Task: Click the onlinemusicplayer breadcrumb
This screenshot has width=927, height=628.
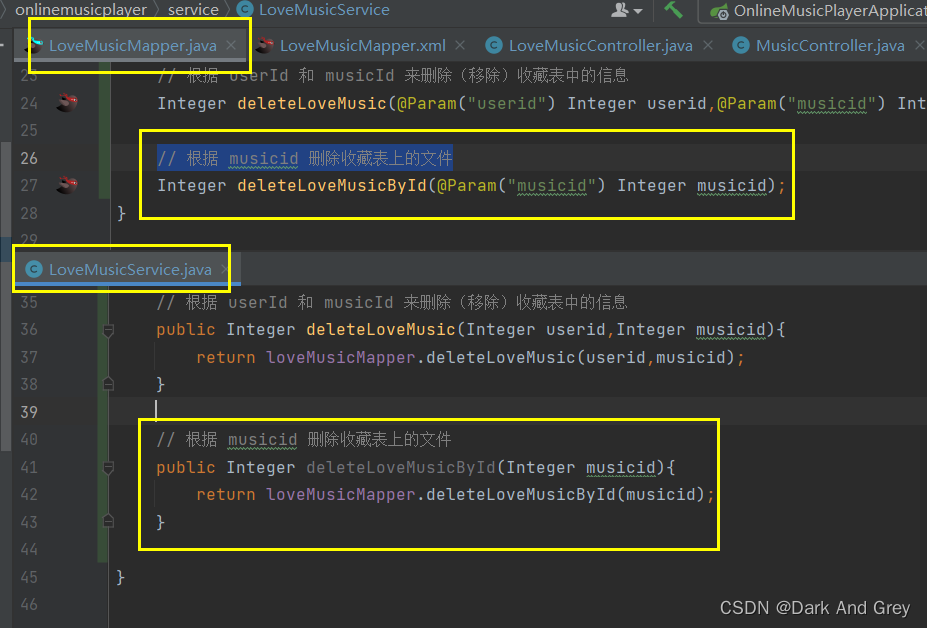Action: (81, 9)
